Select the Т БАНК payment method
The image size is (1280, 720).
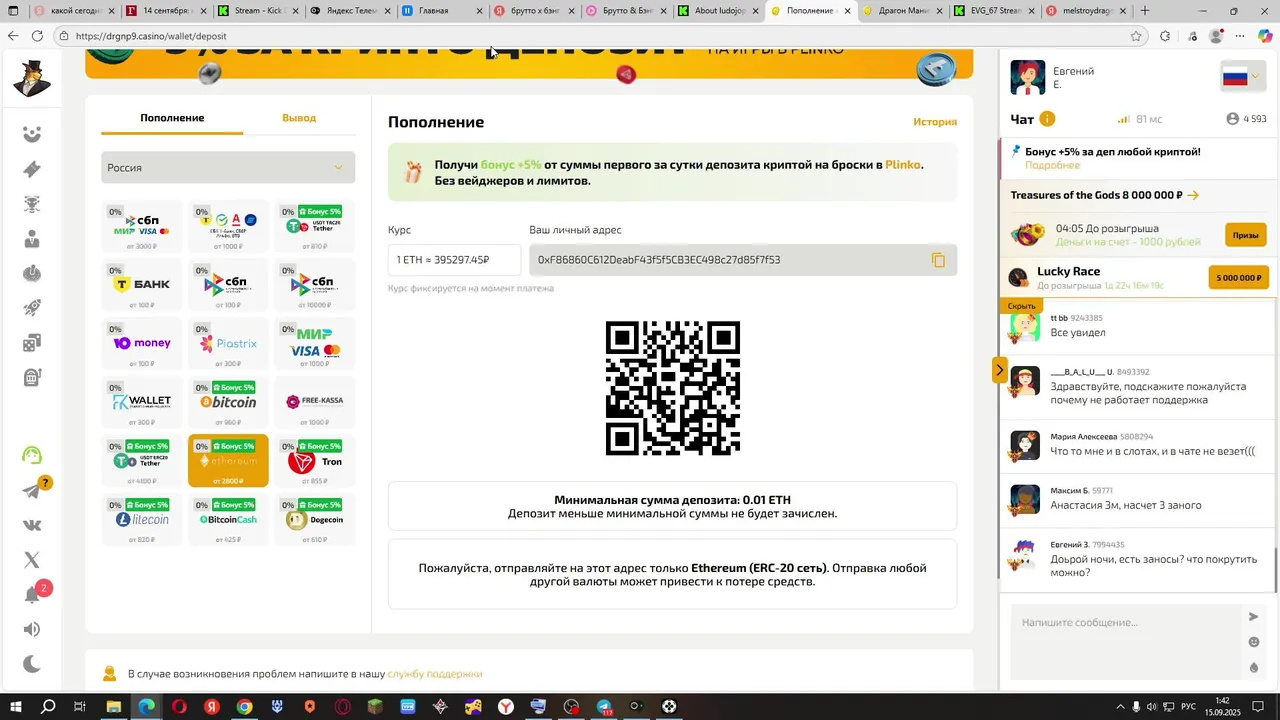[x=142, y=287]
